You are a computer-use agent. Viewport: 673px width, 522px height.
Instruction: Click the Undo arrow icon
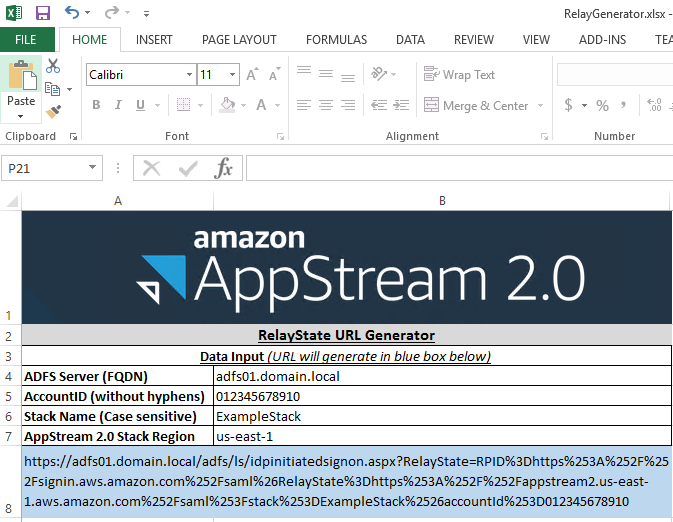71,12
